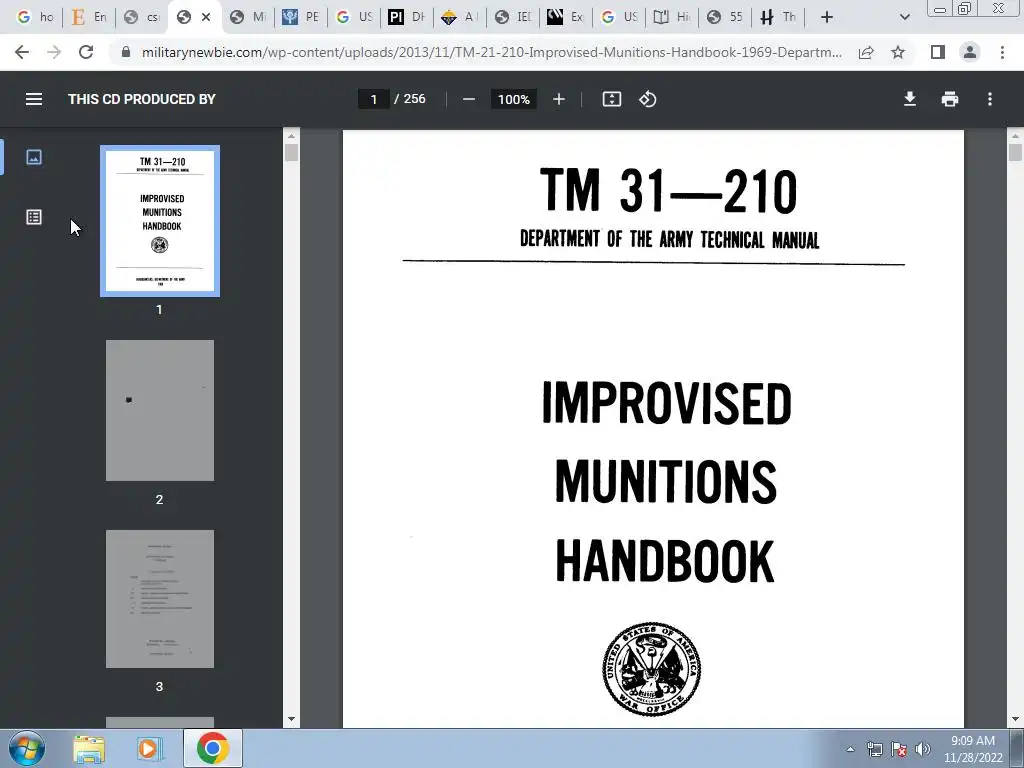Select page 1 thumbnail
The image size is (1024, 768).
(160, 221)
